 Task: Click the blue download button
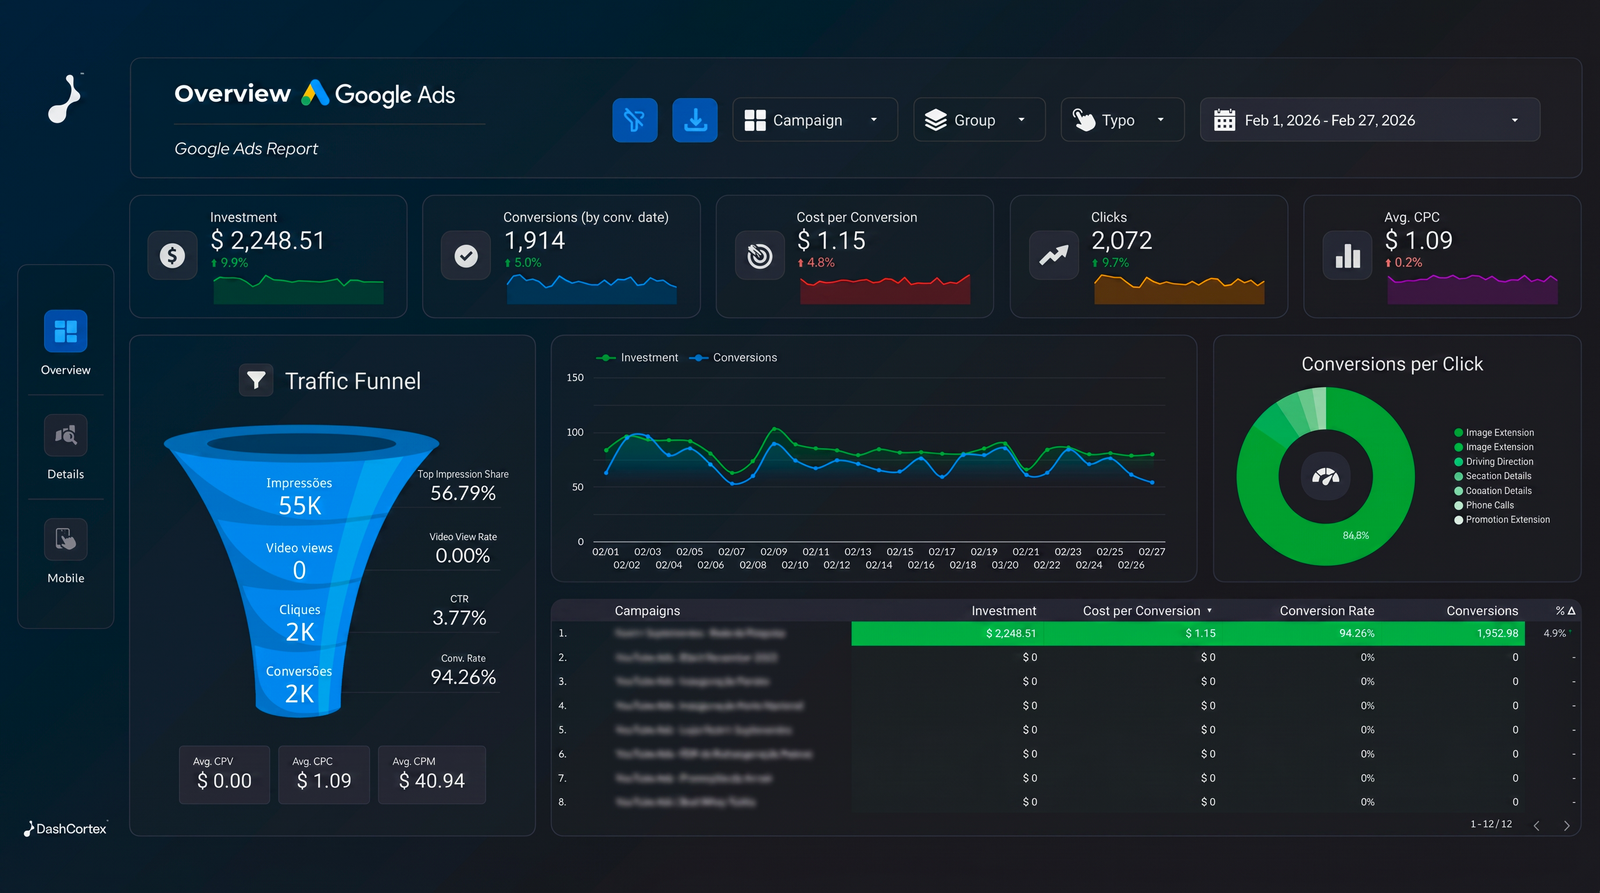tap(695, 120)
